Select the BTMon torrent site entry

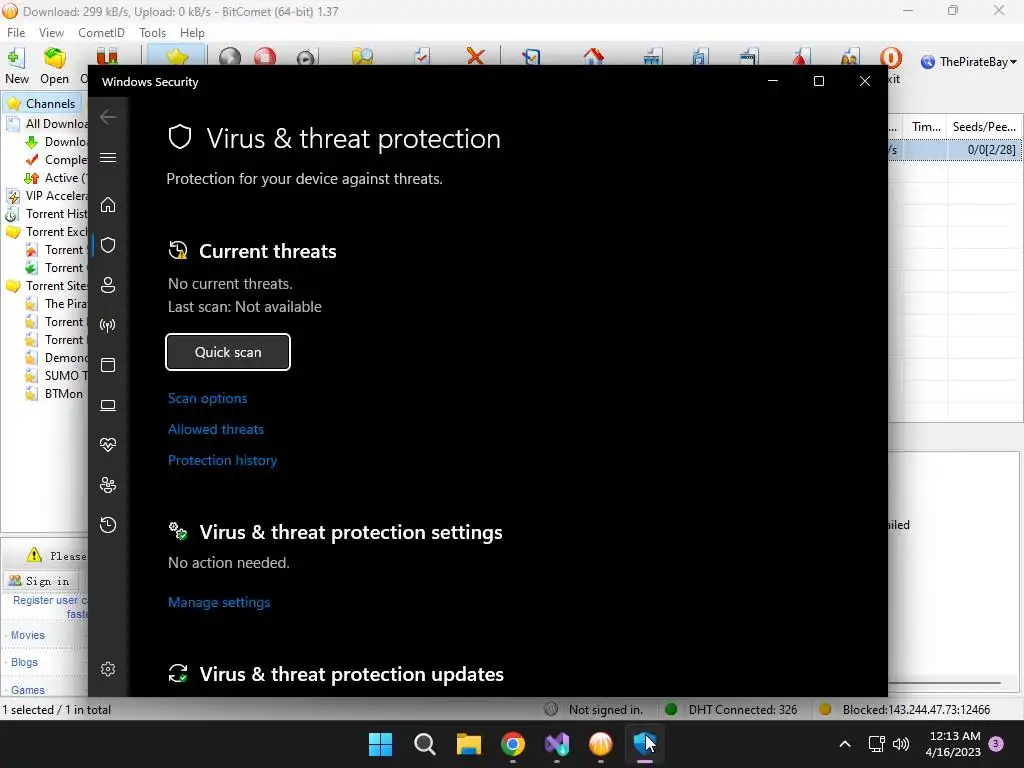point(55,394)
